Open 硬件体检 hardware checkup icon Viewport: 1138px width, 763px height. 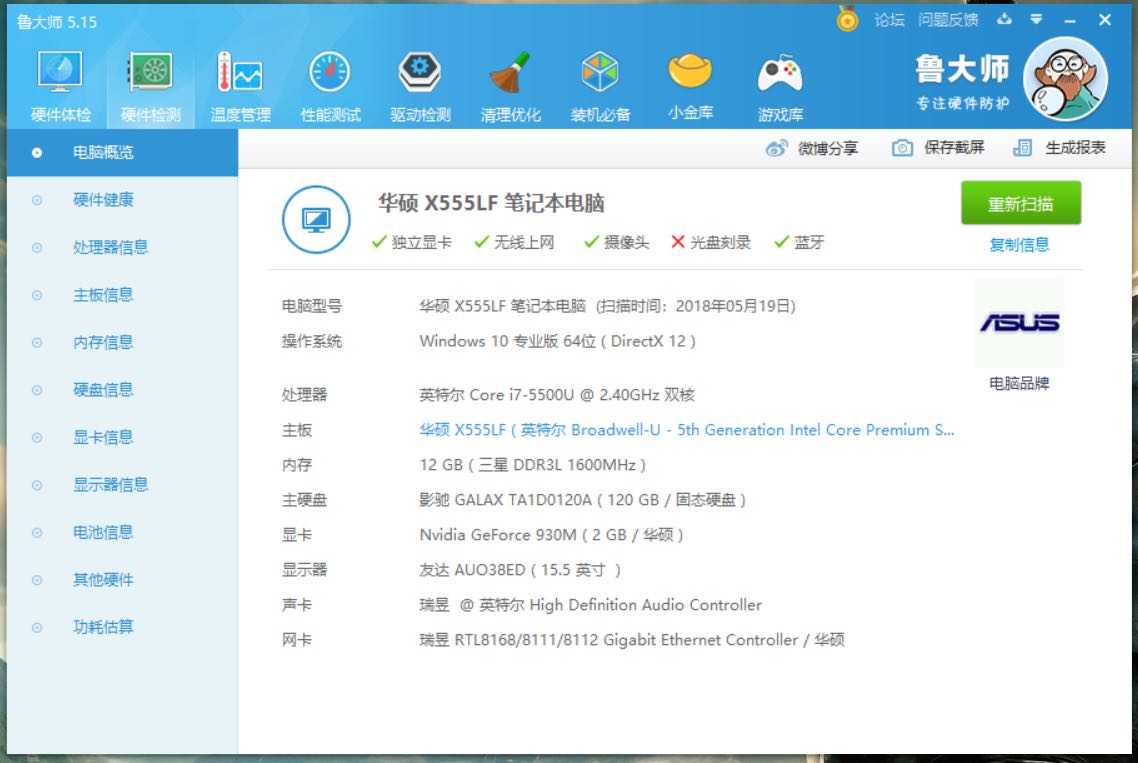60,73
